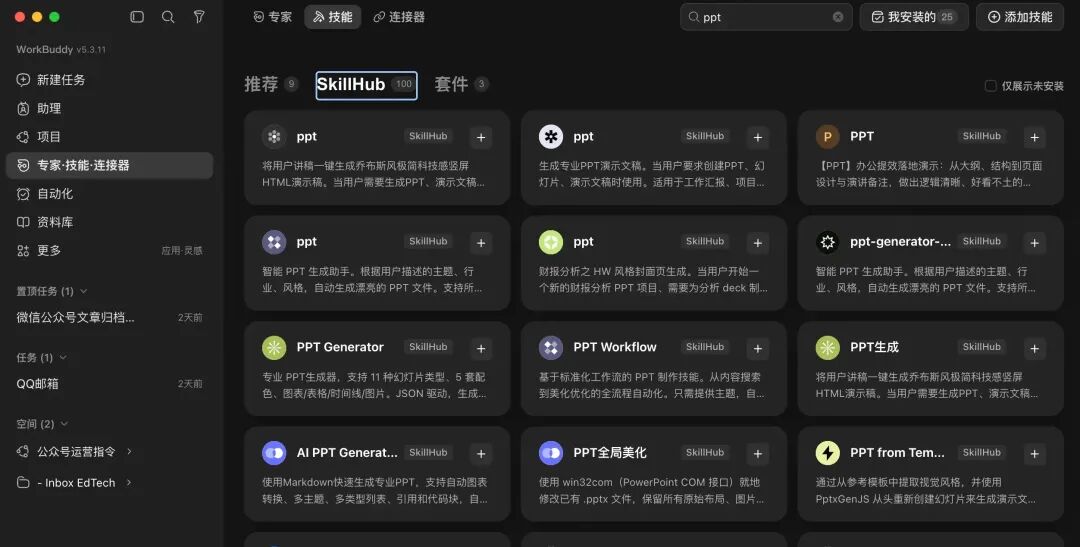Image resolution: width=1080 pixels, height=547 pixels.
Task: Add the PPT Workflow skill
Action: point(758,348)
